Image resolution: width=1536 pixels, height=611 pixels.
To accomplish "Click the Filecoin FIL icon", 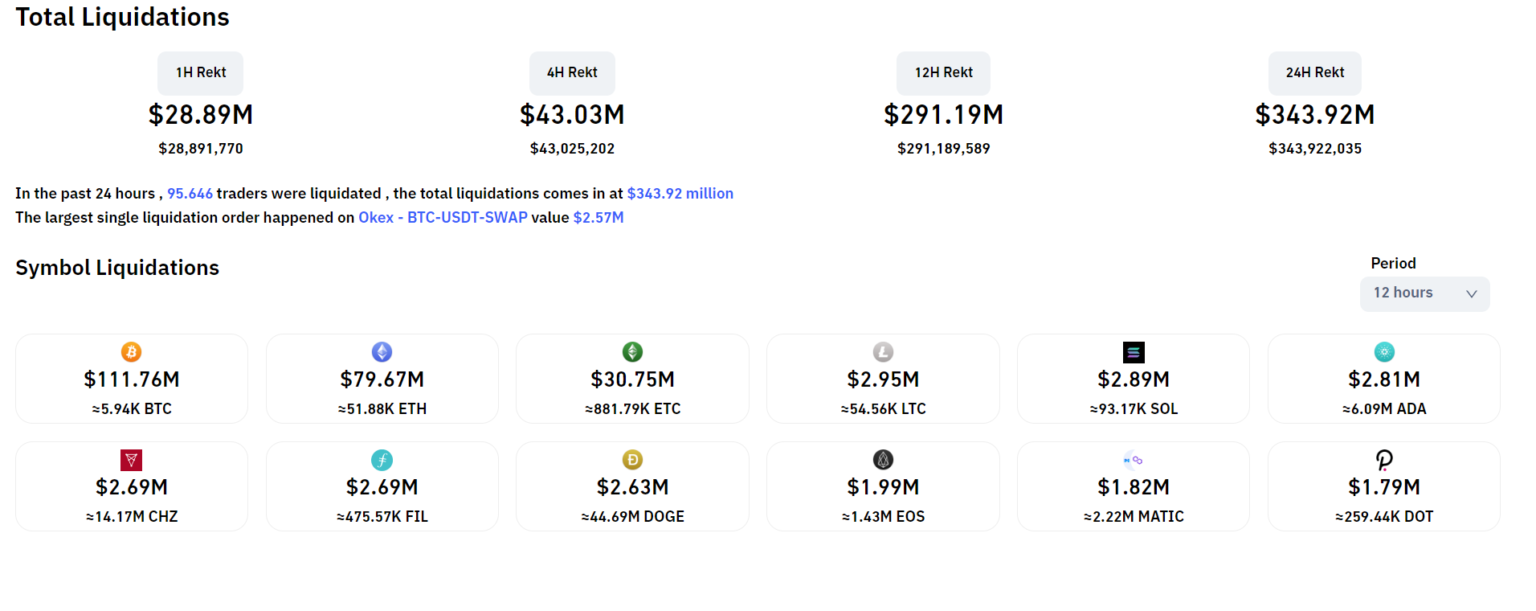I will 382,460.
